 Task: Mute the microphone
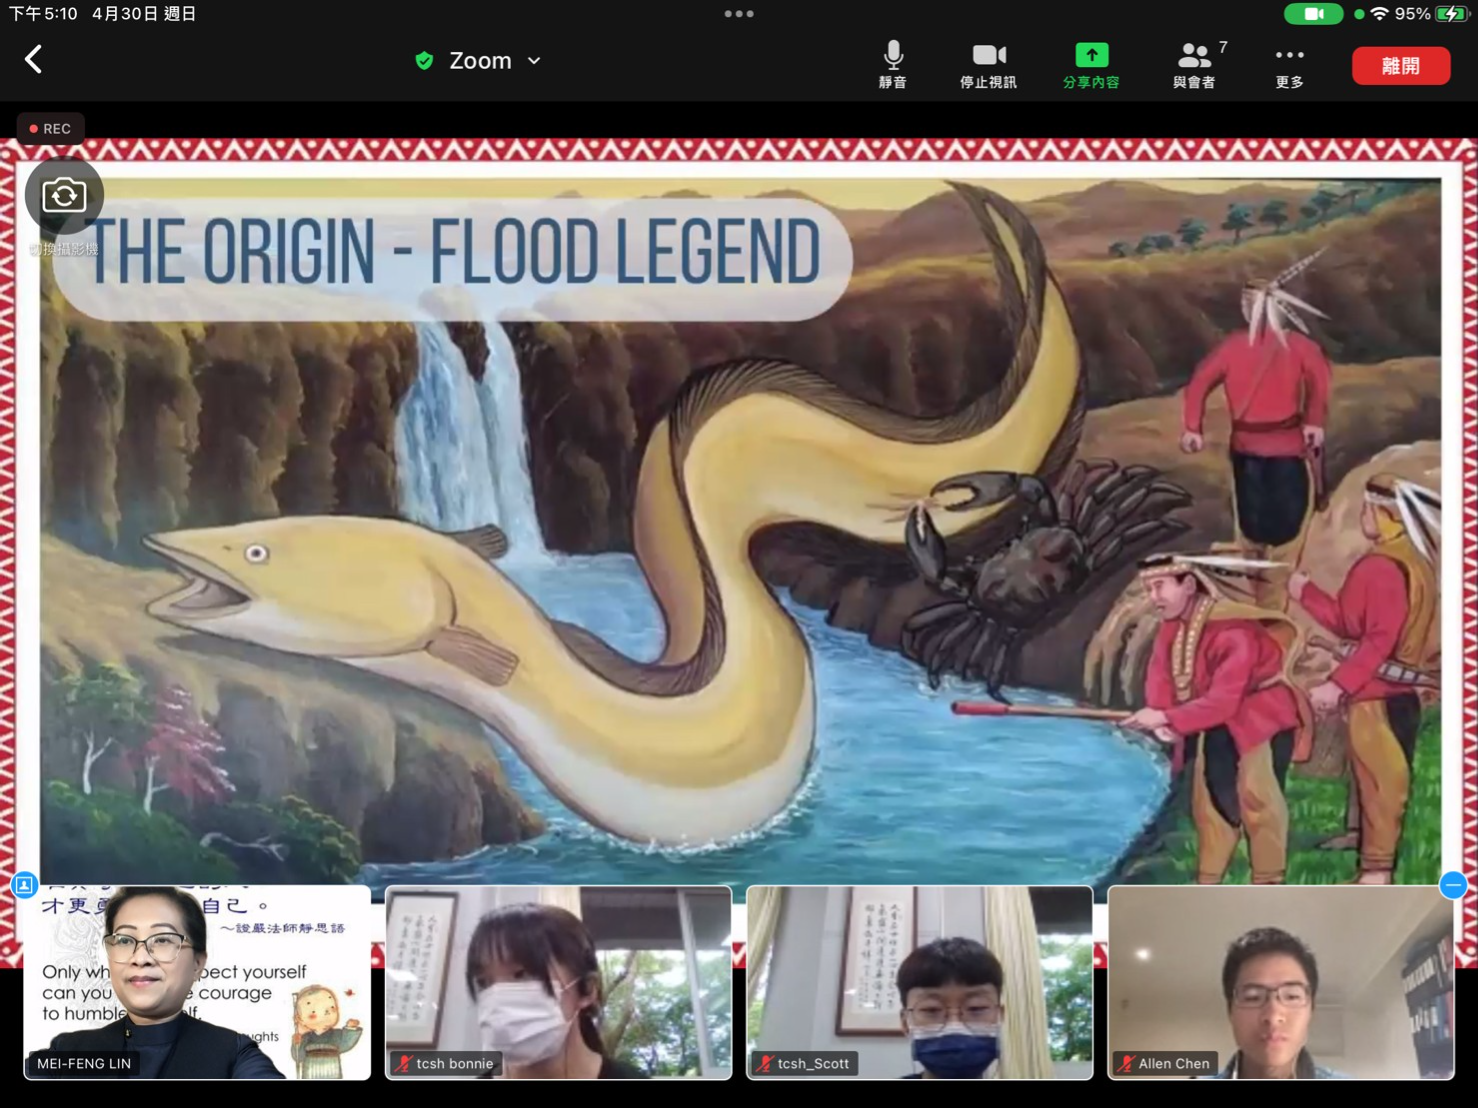(x=892, y=65)
